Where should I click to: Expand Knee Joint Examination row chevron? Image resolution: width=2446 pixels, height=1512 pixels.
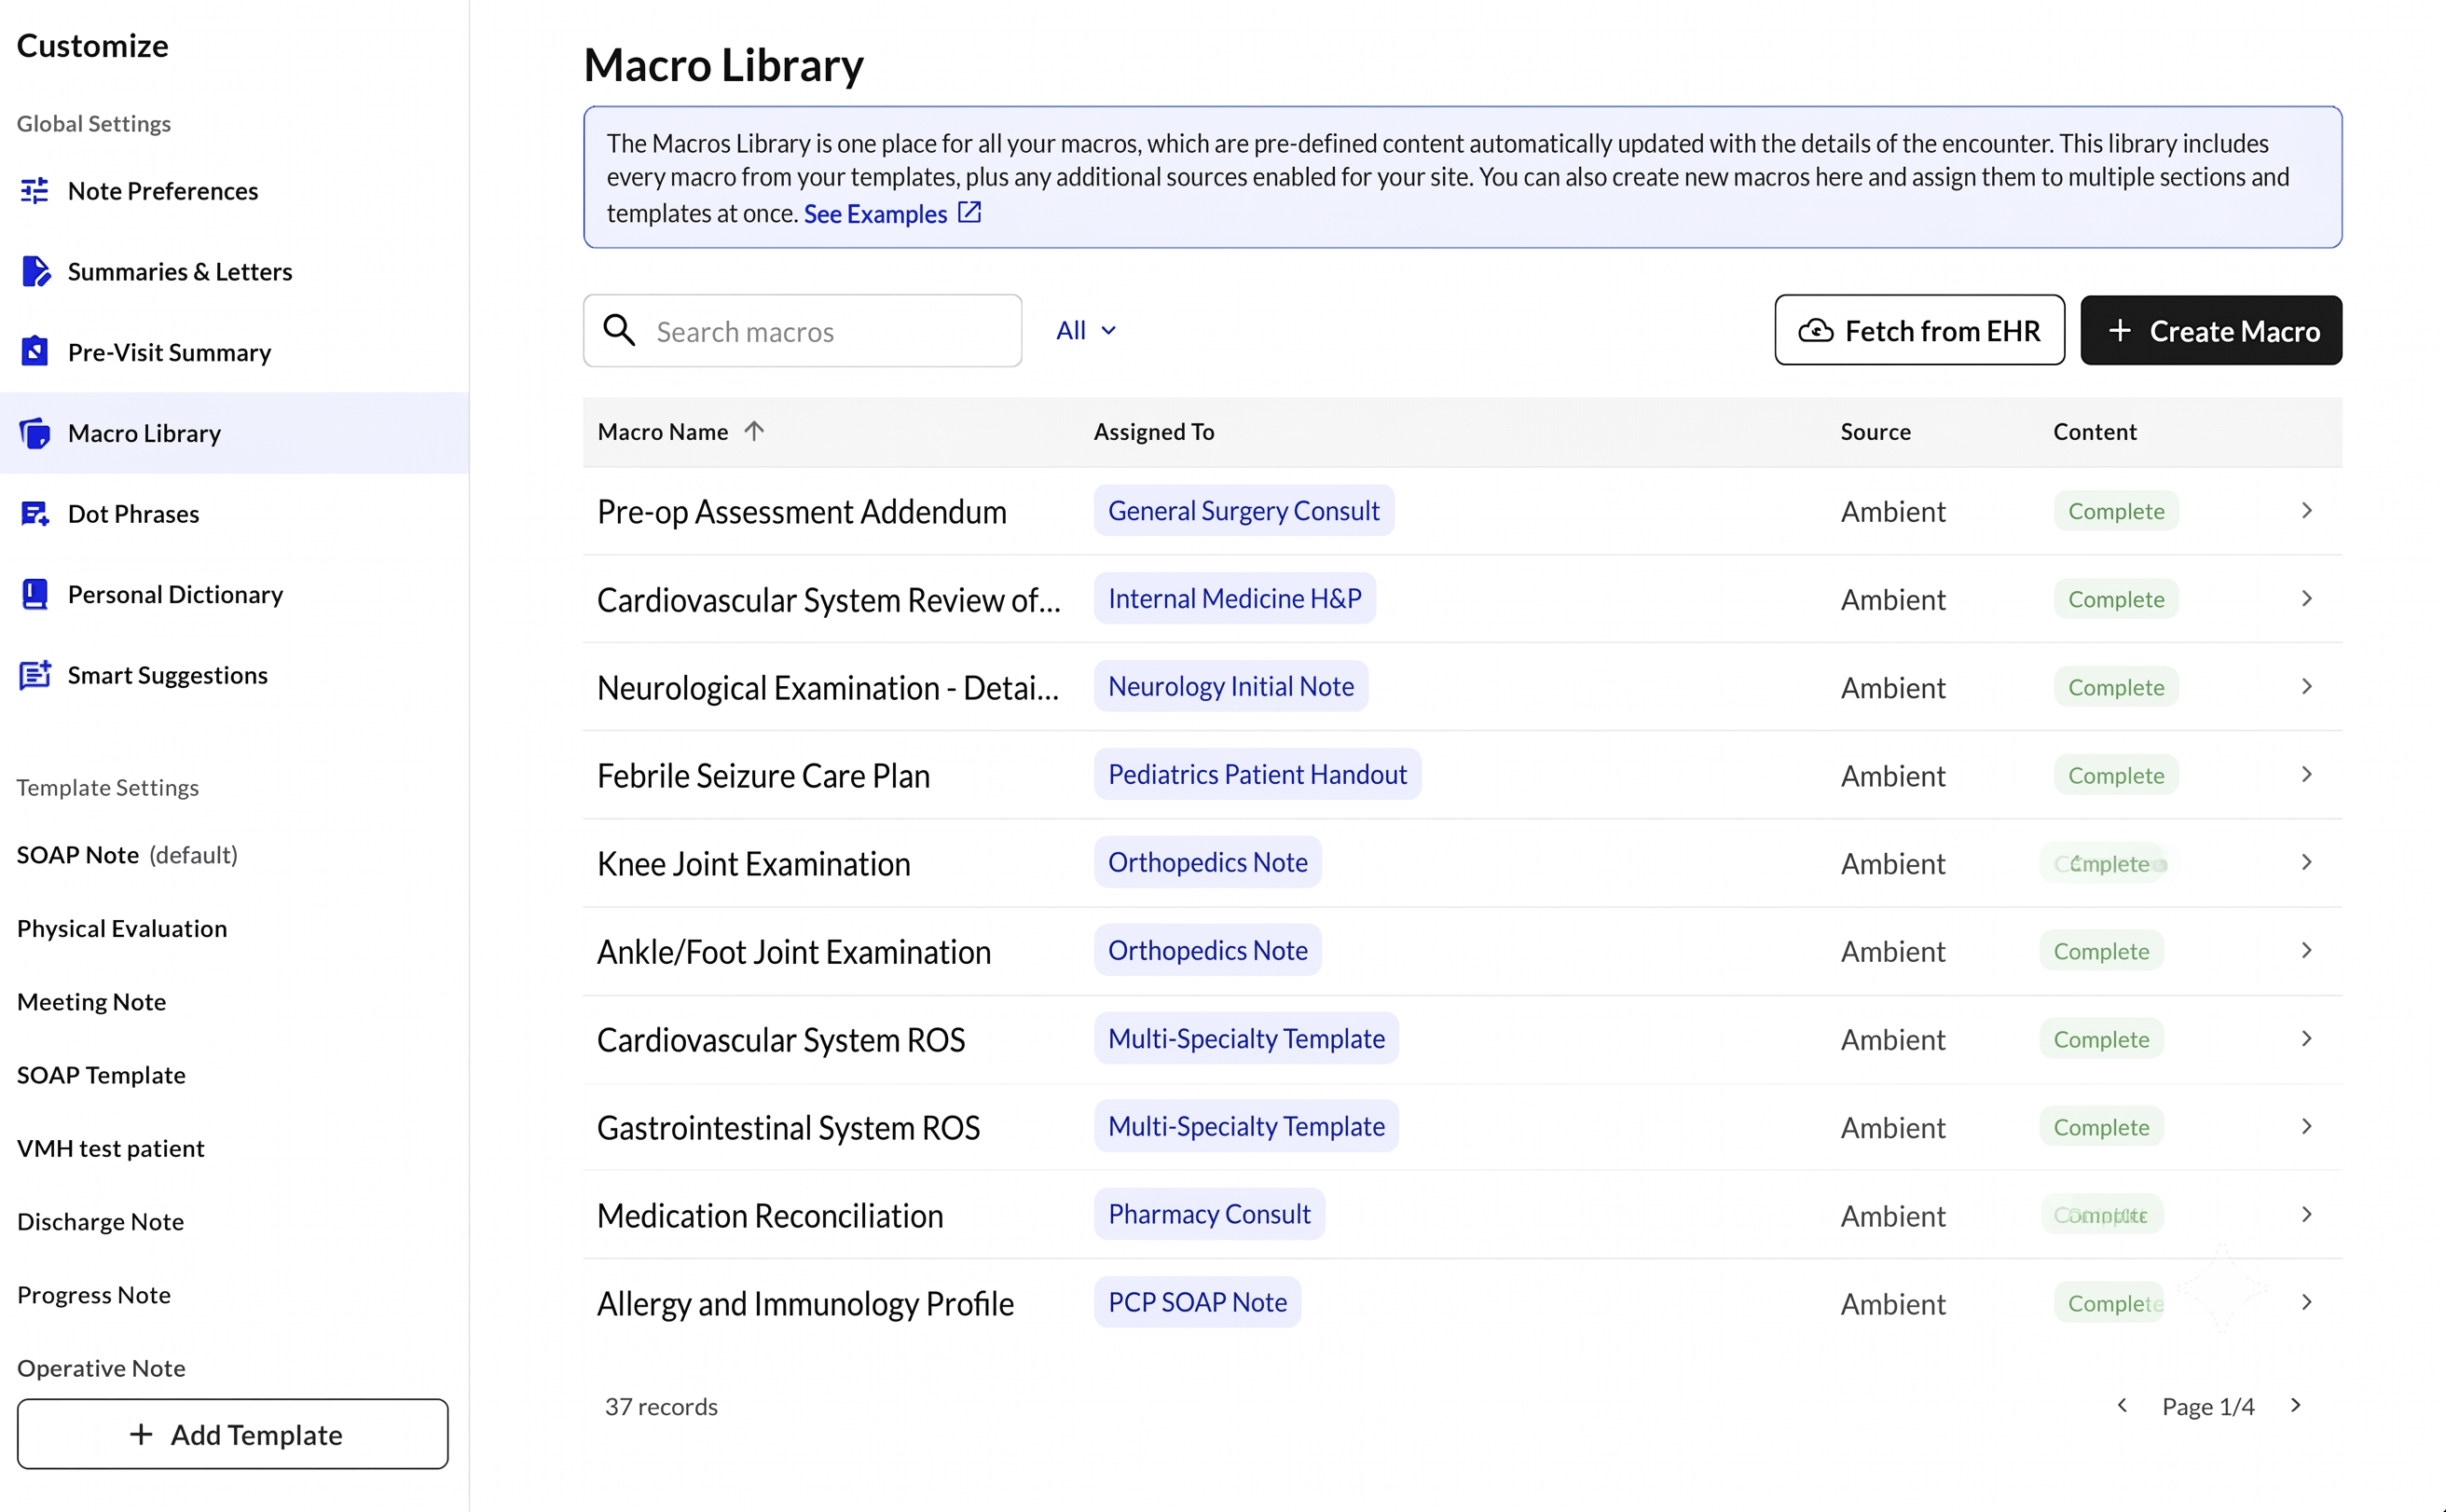click(x=2307, y=862)
